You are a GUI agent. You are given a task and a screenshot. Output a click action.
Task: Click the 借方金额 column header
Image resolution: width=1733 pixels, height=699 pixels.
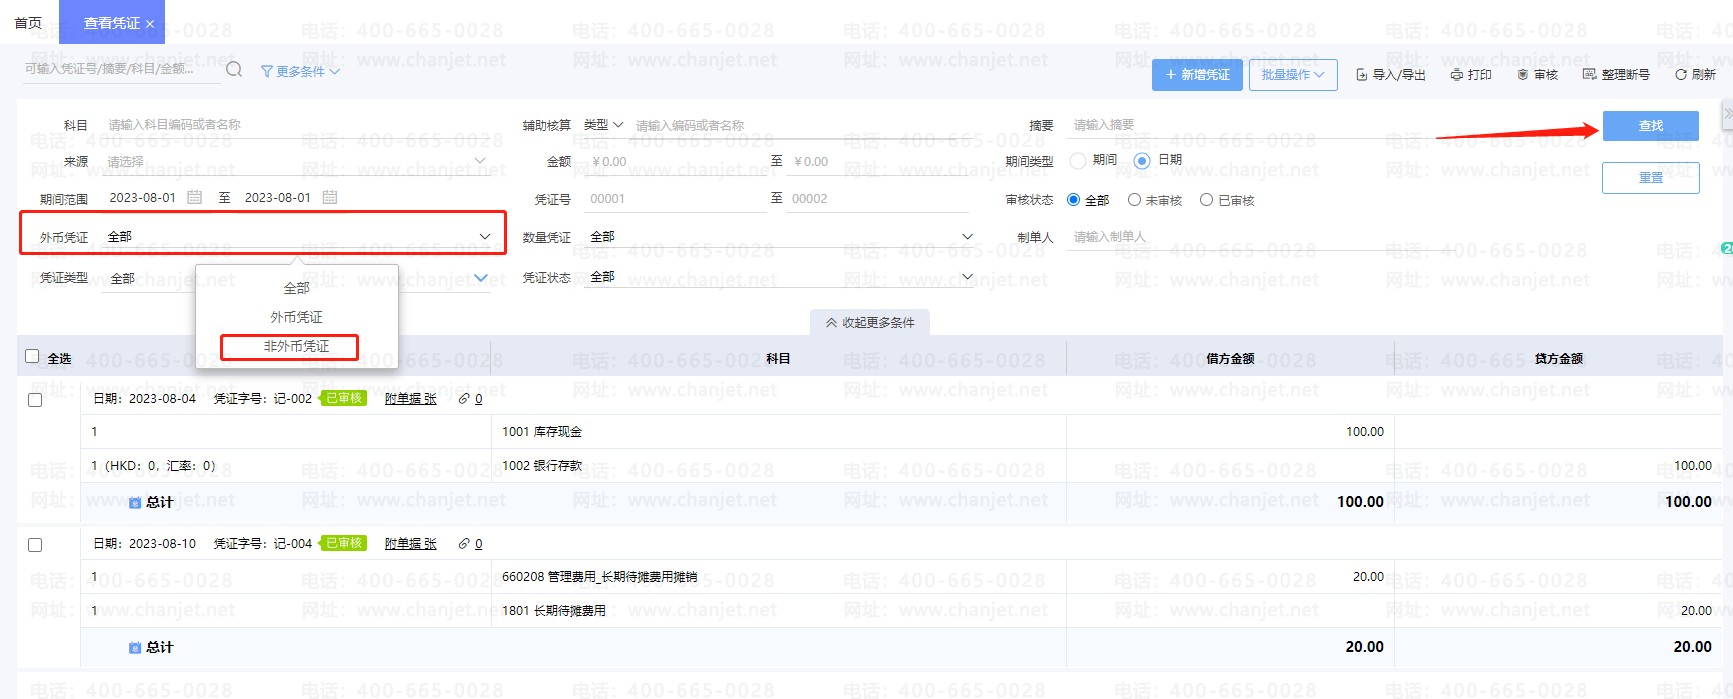[x=1230, y=358]
